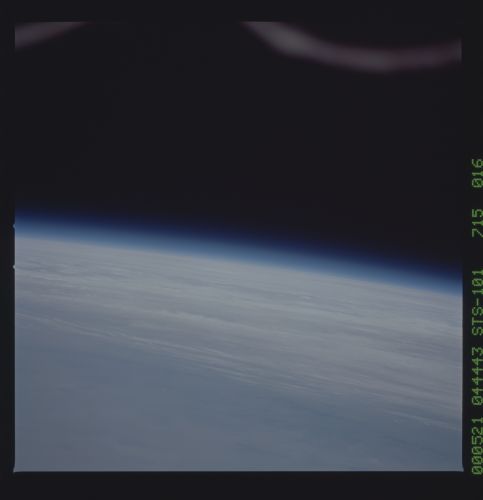This screenshot has width=483, height=500.
Task: Click the green film data imprint STS-101
Action: (477, 303)
